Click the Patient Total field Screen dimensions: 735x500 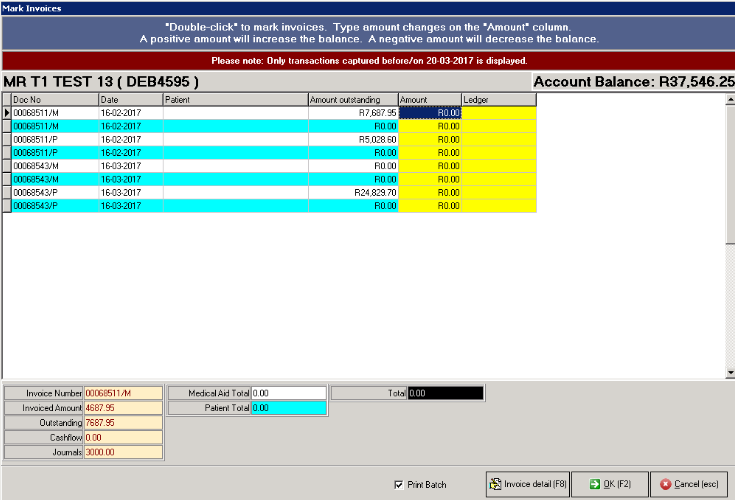[x=288, y=408]
